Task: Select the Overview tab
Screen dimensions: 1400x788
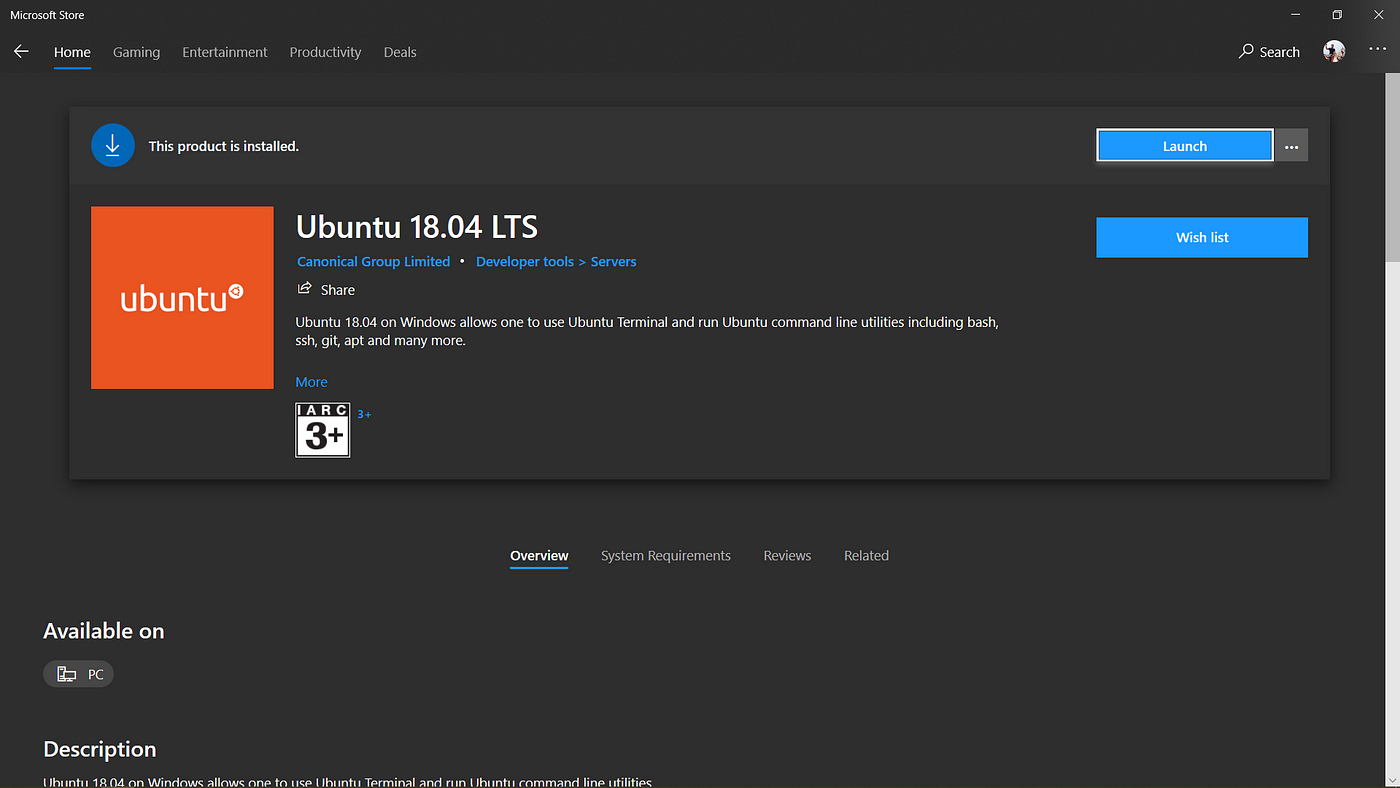Action: click(539, 556)
